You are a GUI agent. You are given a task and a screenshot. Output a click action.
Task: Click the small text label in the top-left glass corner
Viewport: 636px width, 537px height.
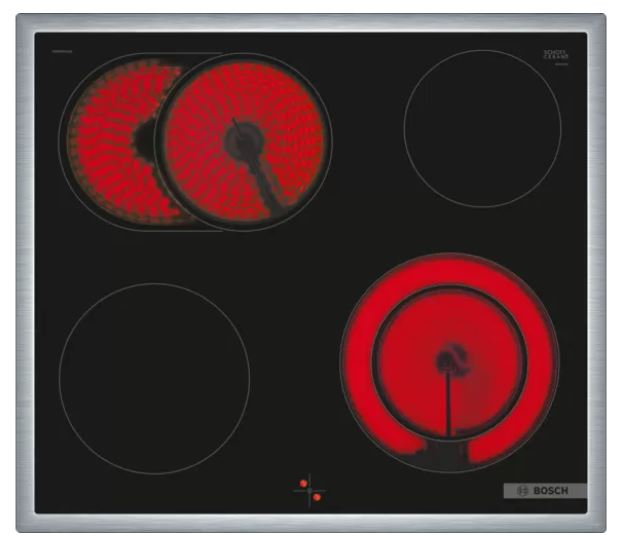coord(62,52)
